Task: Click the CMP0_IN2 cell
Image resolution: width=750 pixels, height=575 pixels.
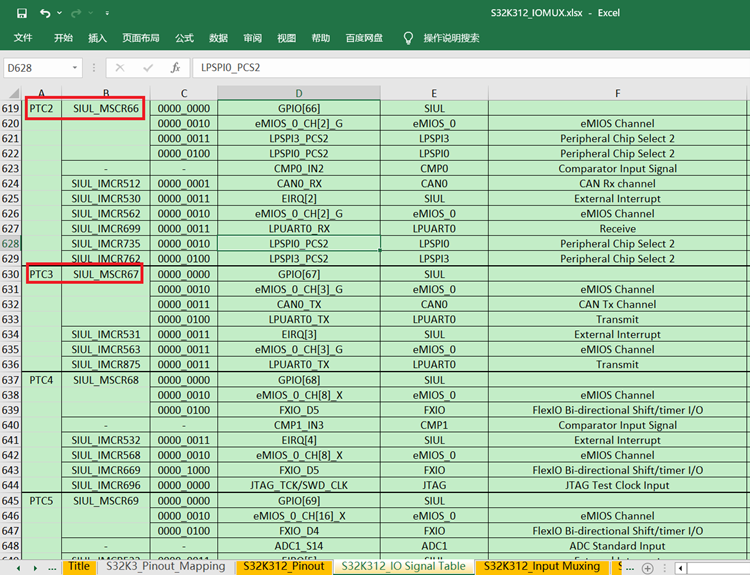Action: click(x=299, y=168)
